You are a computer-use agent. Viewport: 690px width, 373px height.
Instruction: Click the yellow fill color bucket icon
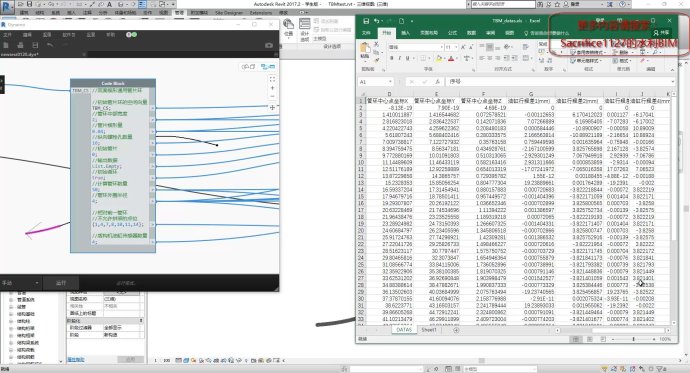(439, 58)
